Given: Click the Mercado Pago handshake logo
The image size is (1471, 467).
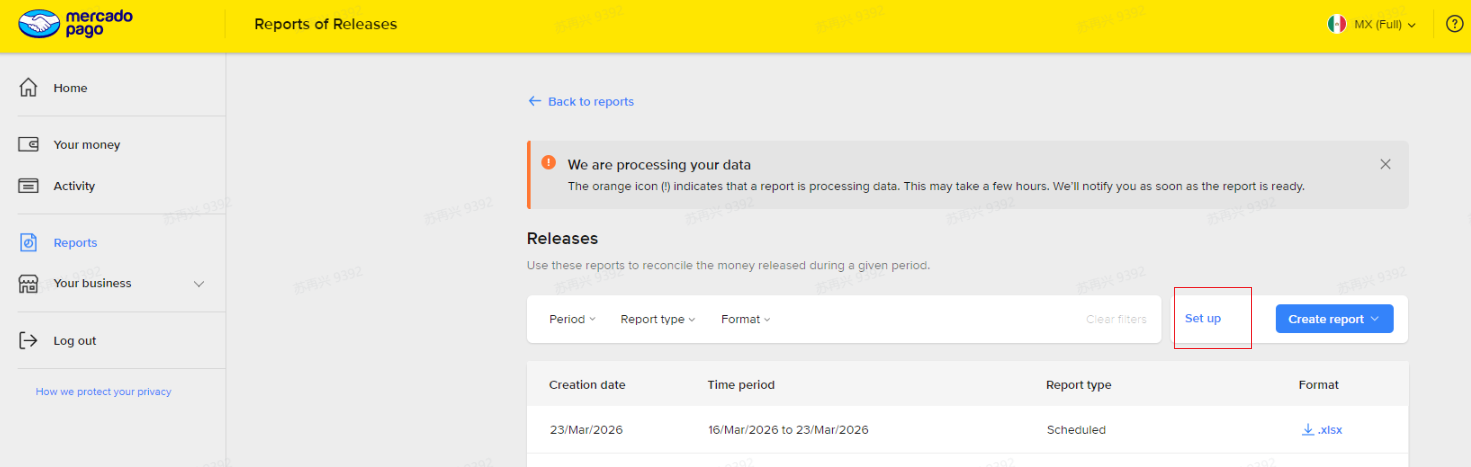Looking at the screenshot, I should [37, 24].
